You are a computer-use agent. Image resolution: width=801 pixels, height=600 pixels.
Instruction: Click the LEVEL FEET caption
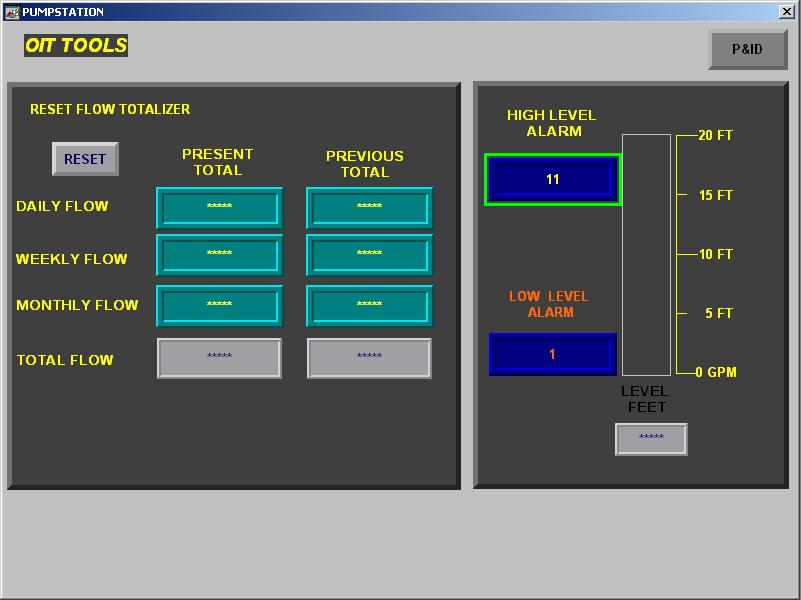point(645,399)
